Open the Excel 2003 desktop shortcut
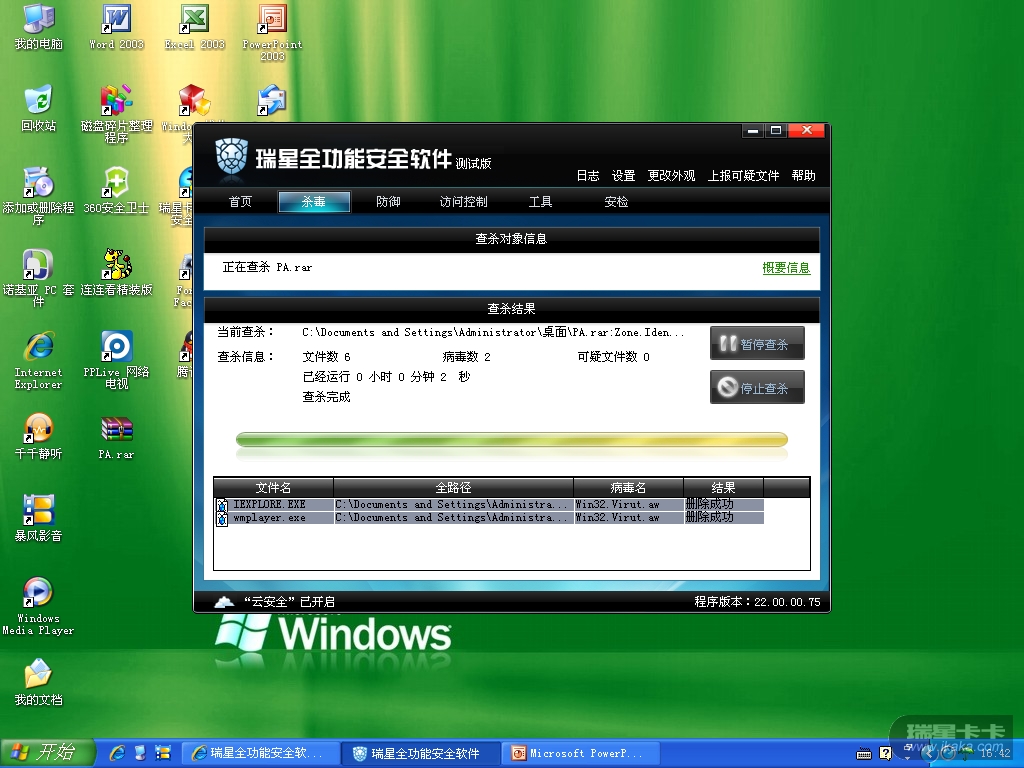 (195, 27)
